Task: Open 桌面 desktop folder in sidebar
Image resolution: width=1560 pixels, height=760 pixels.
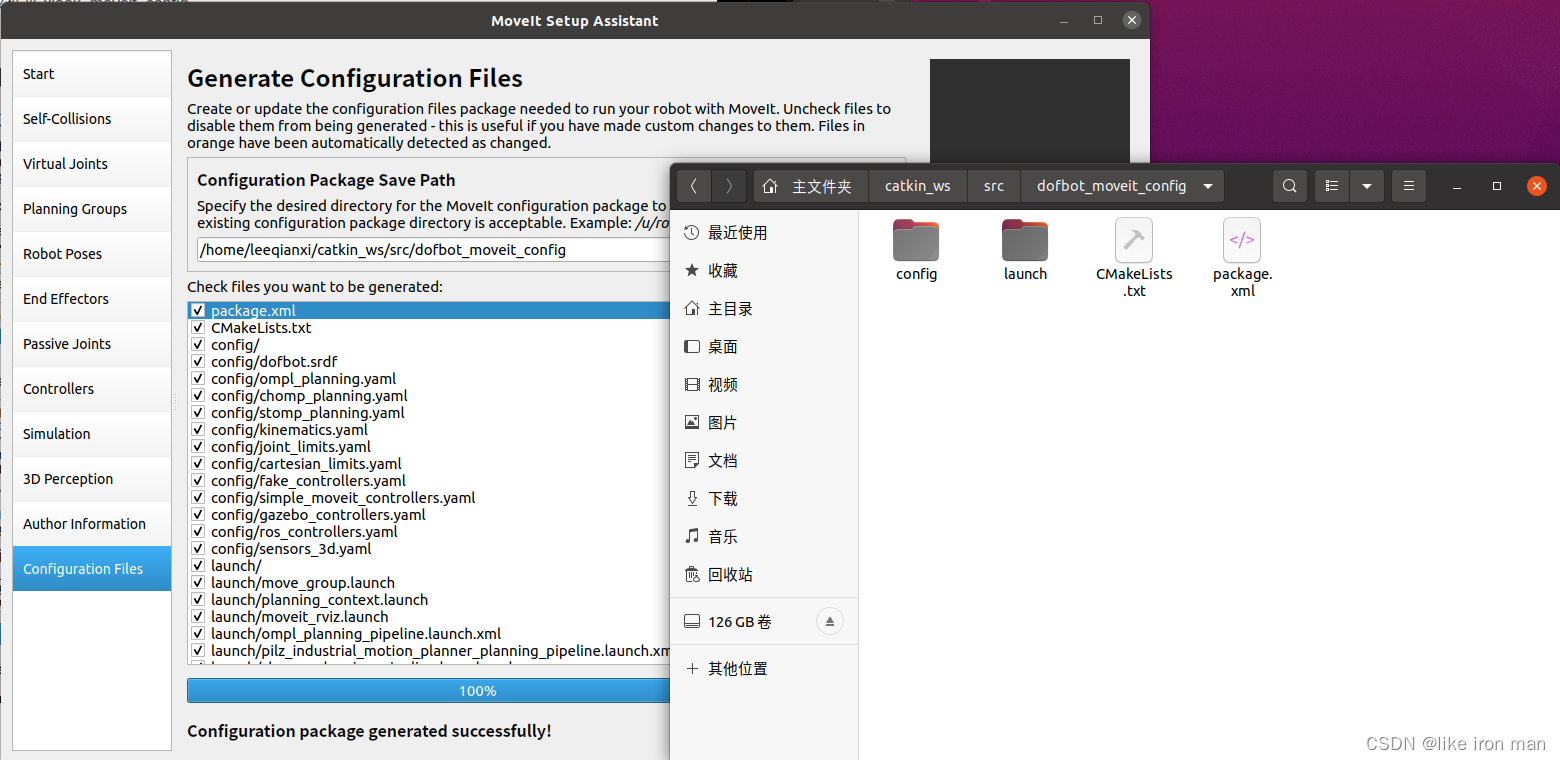Action: point(764,347)
